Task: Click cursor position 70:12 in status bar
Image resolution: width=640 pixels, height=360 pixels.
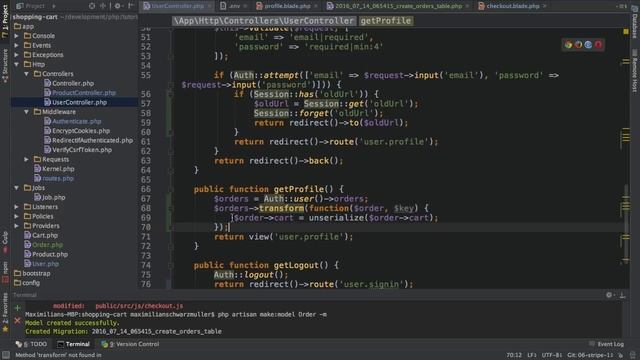Action: [x=514, y=355]
